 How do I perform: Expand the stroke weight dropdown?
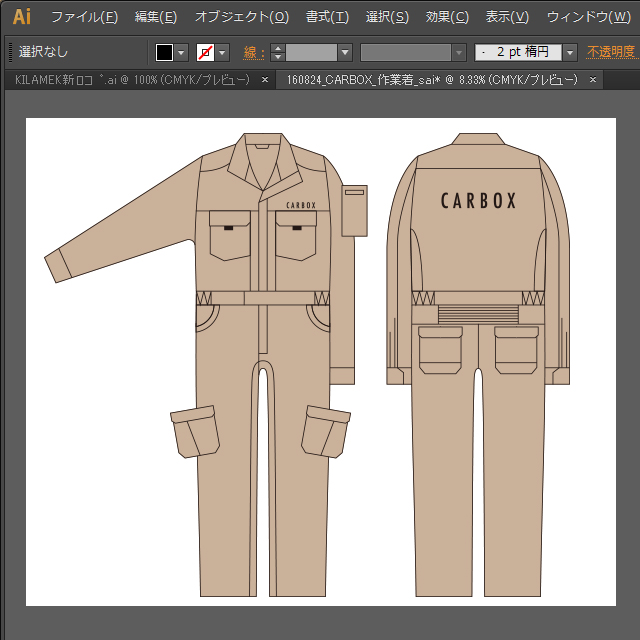[x=345, y=52]
